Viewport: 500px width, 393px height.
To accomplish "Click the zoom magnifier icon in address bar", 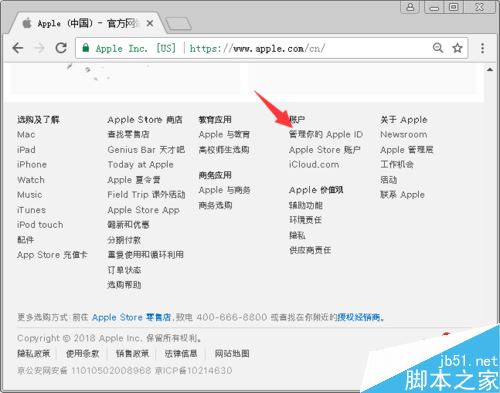I will (438, 48).
